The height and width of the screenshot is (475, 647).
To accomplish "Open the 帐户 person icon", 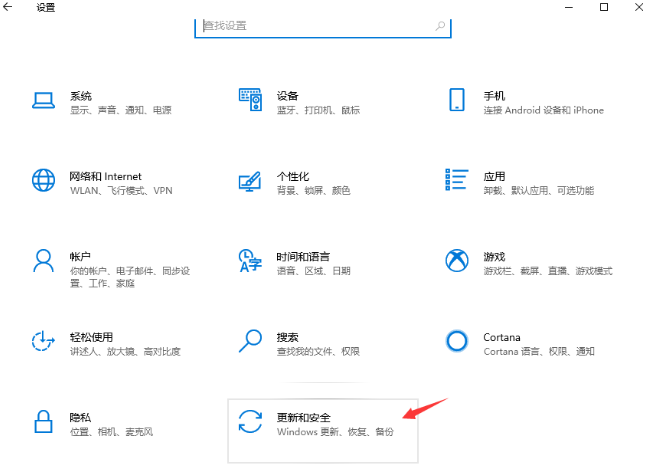I will [43, 261].
